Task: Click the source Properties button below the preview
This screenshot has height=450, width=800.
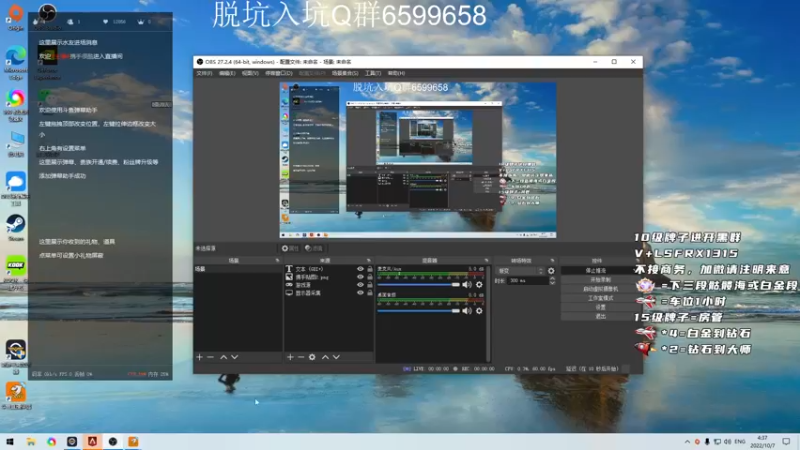Action: [x=290, y=248]
